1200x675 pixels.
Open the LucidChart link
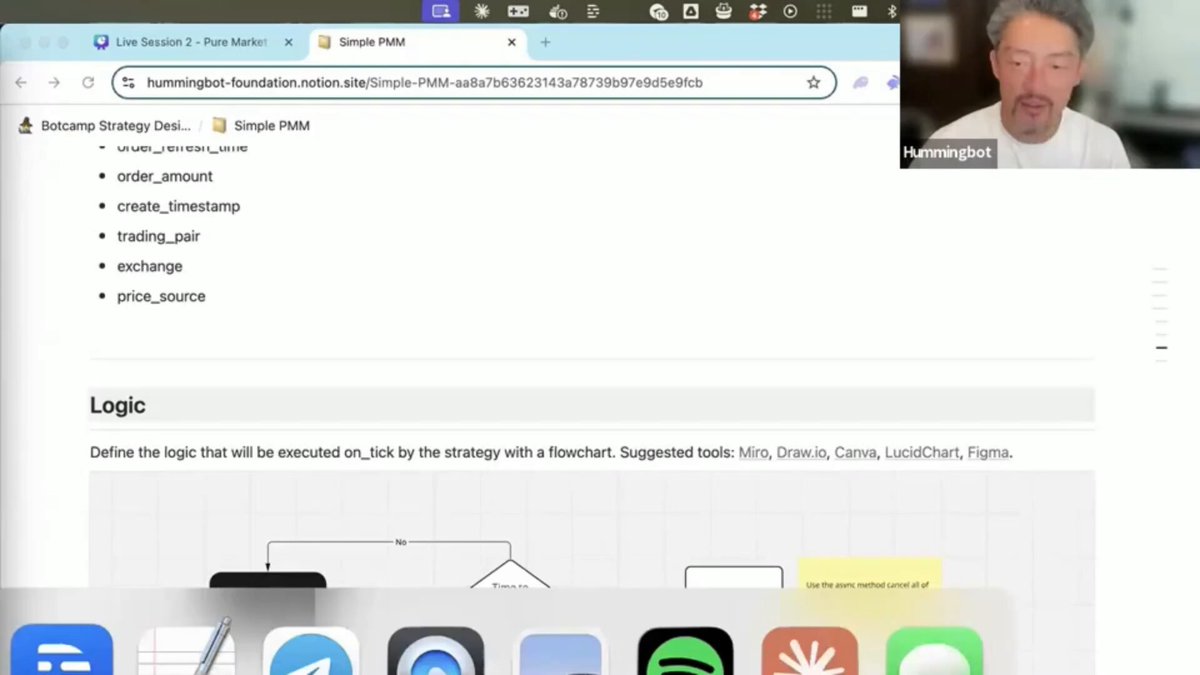[922, 452]
